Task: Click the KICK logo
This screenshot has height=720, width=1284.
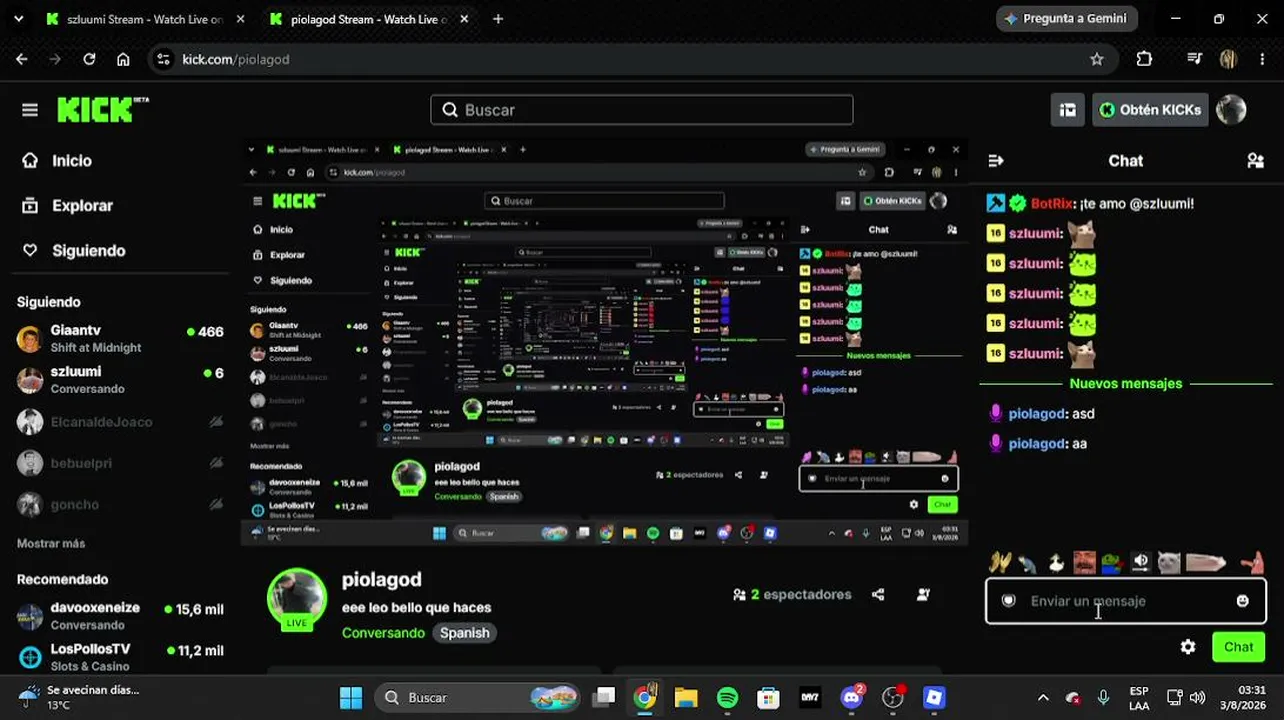Action: [x=102, y=109]
